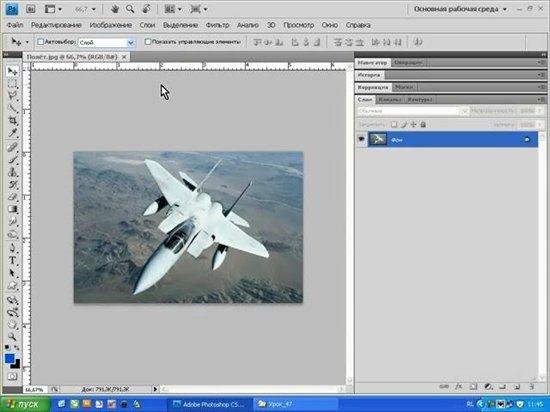Close the Полет.jpg document tab

pyautogui.click(x=124, y=57)
